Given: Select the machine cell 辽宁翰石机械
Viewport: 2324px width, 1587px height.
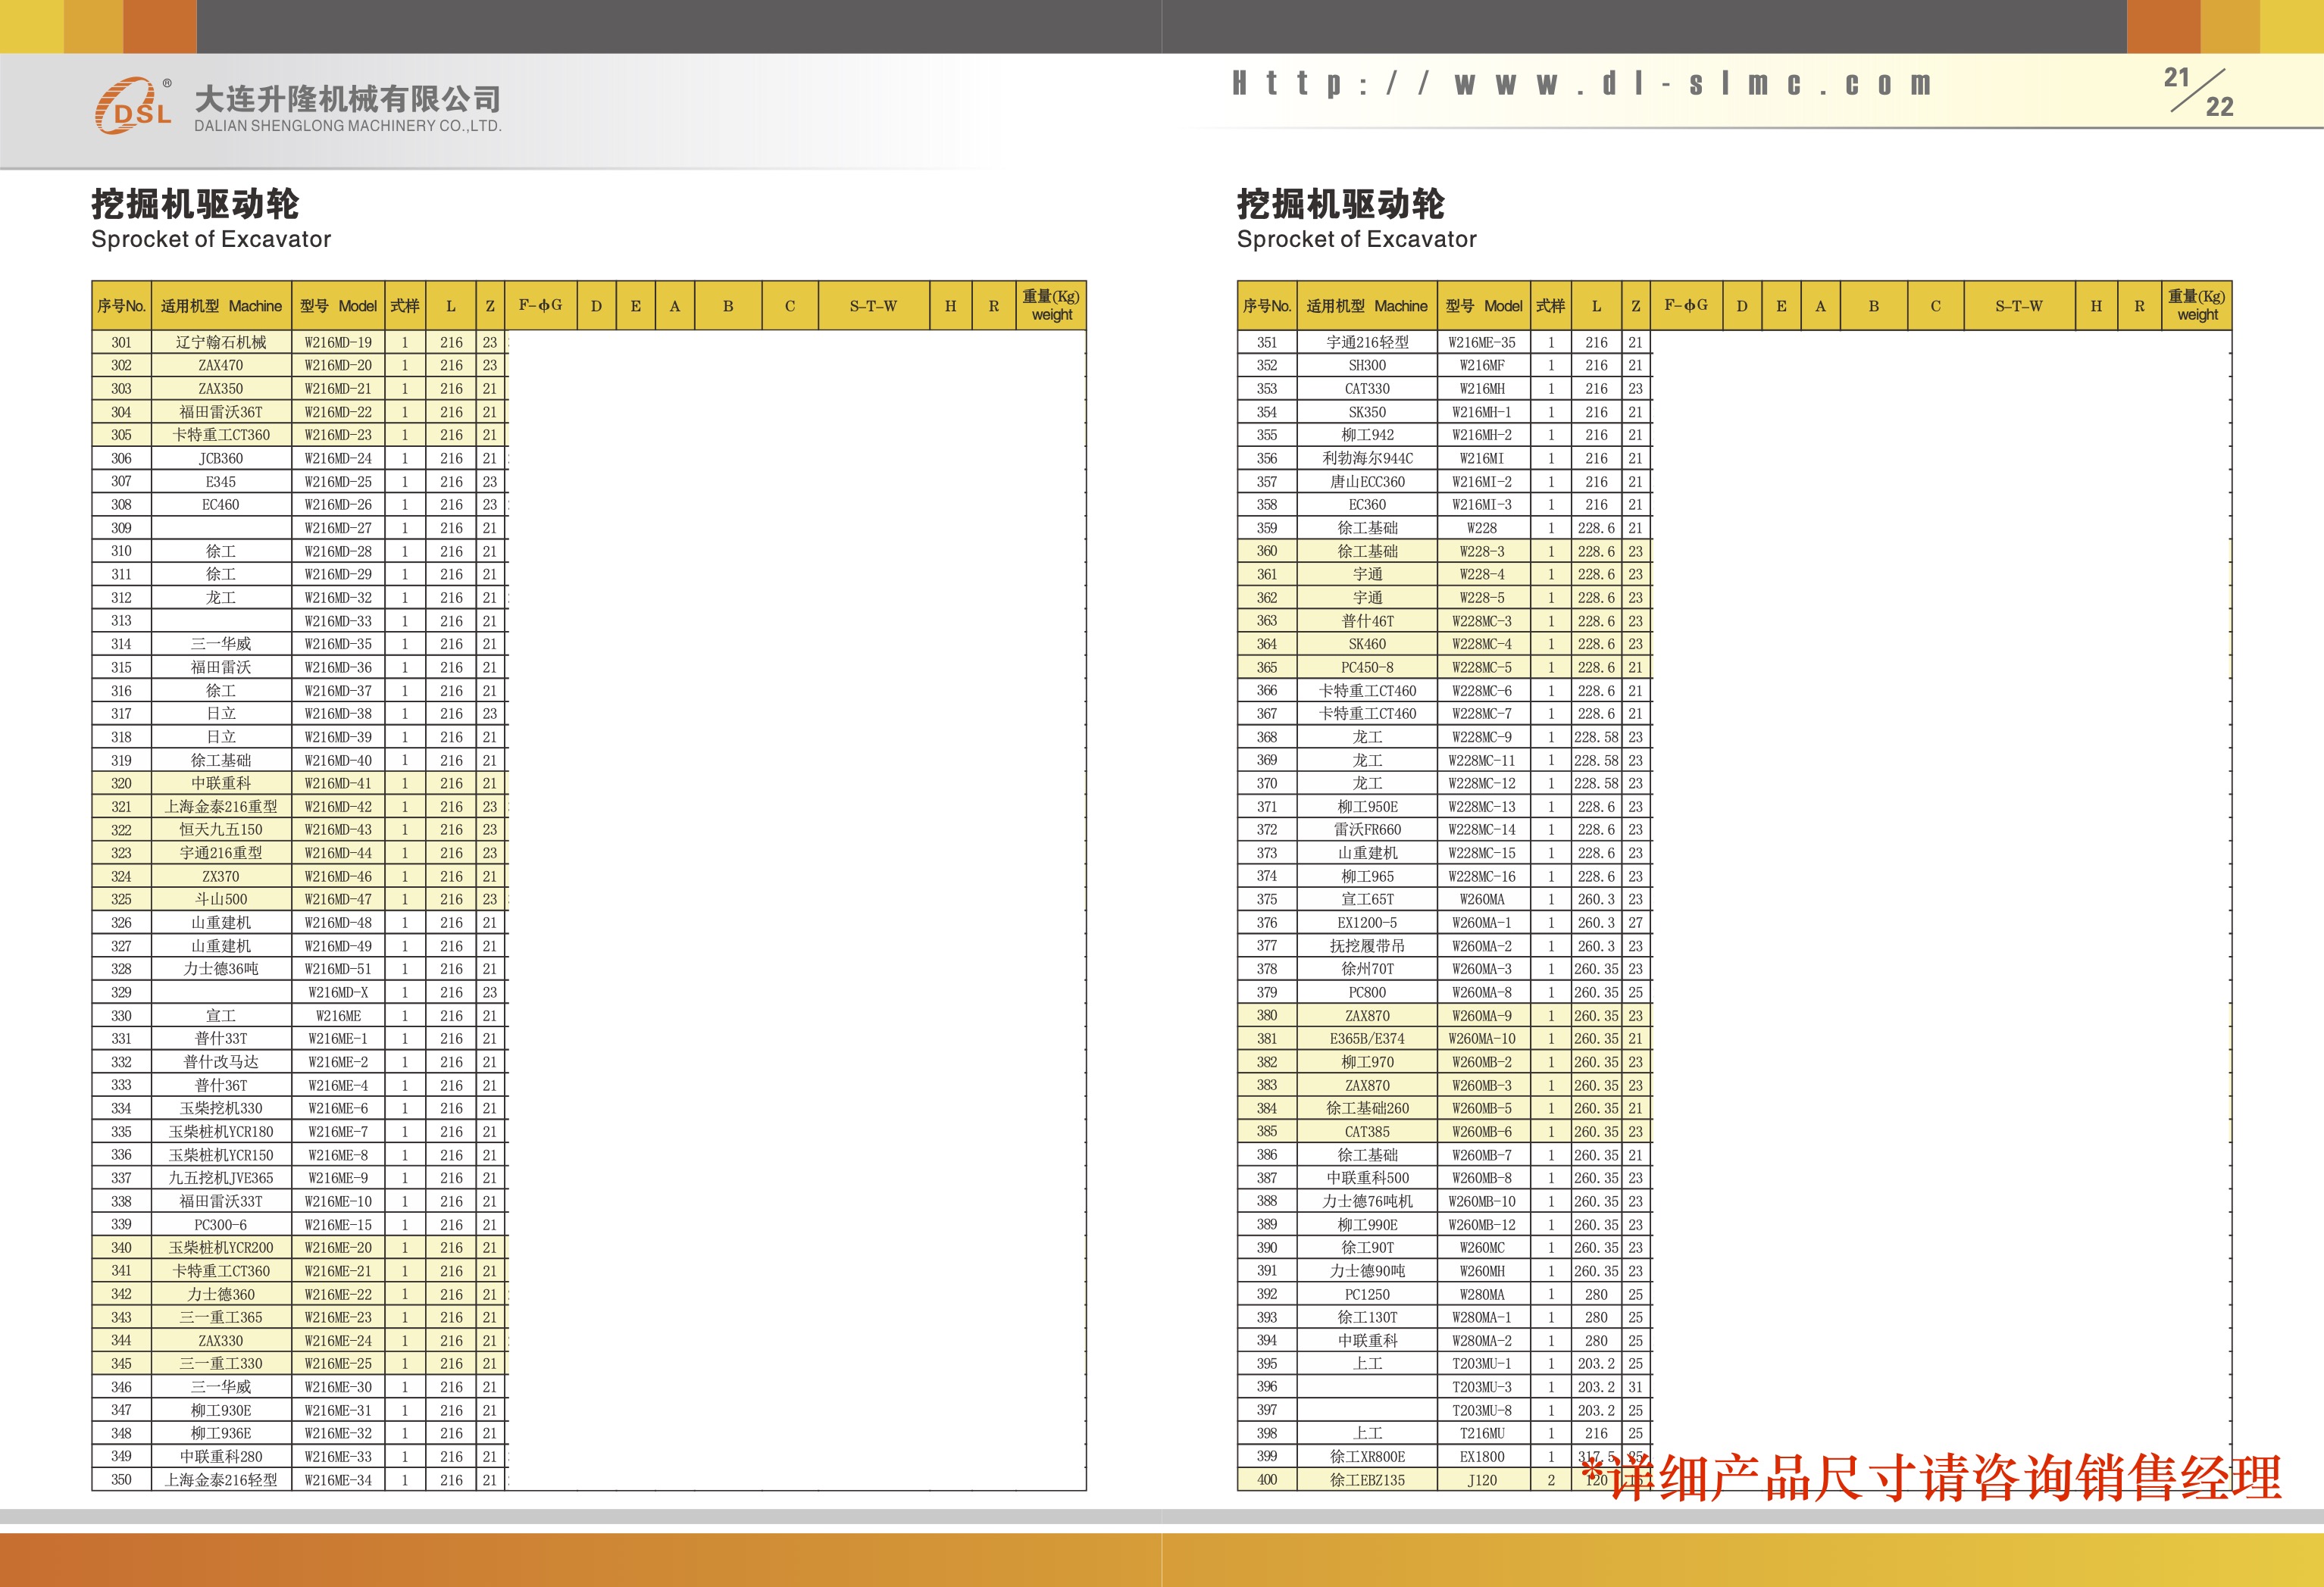Looking at the screenshot, I should pos(221,342).
